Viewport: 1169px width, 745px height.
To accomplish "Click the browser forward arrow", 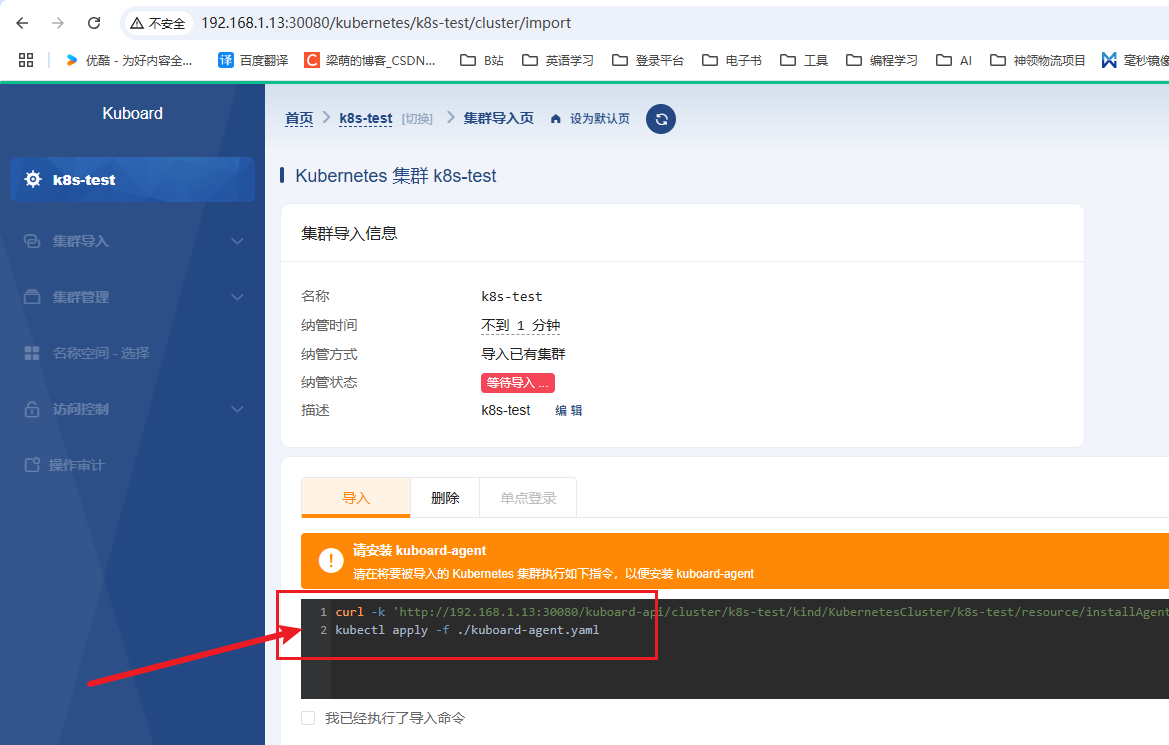I will click(x=58, y=23).
